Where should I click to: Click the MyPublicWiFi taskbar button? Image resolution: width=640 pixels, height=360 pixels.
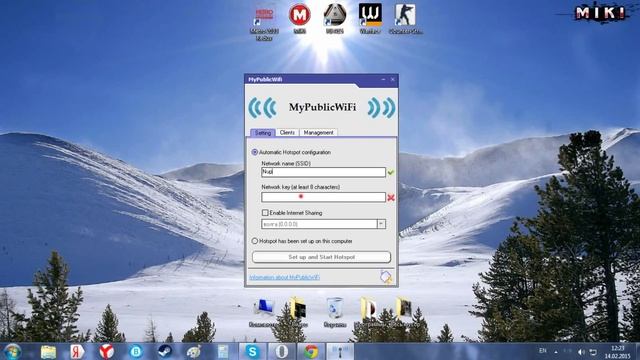340,351
